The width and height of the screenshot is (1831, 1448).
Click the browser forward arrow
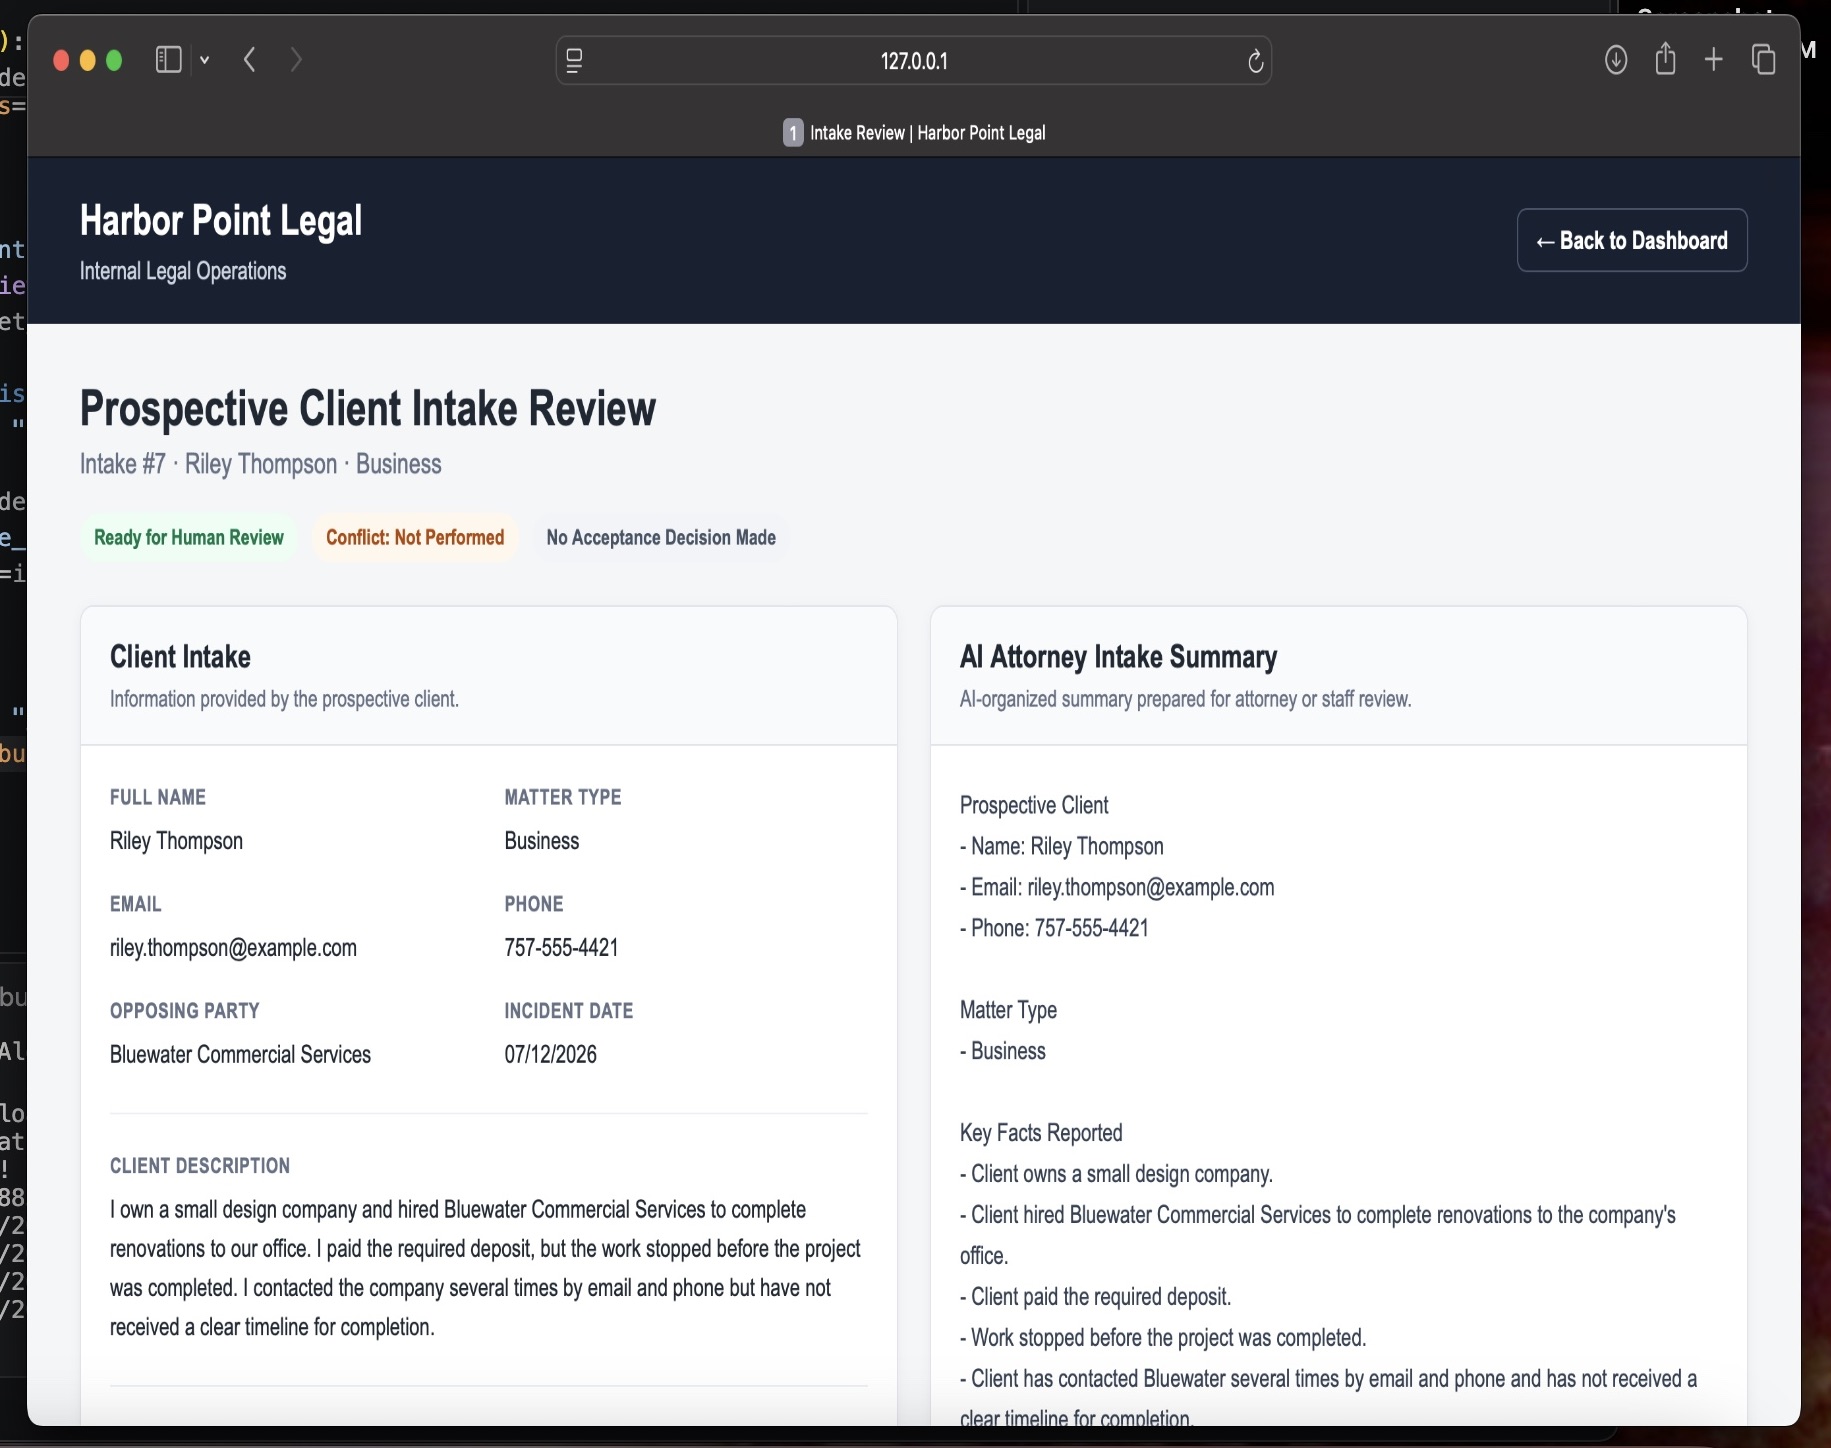(296, 60)
